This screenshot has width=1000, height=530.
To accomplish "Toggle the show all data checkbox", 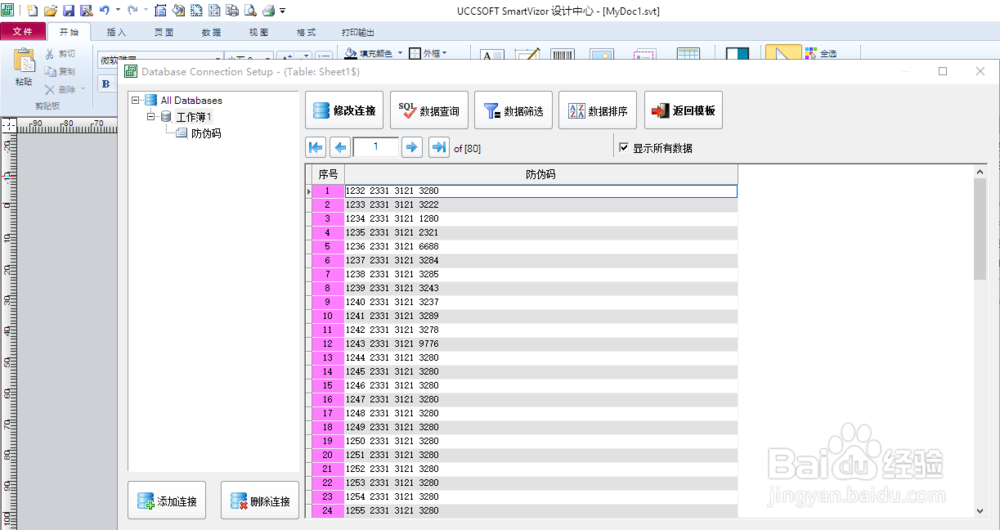I will tap(624, 147).
